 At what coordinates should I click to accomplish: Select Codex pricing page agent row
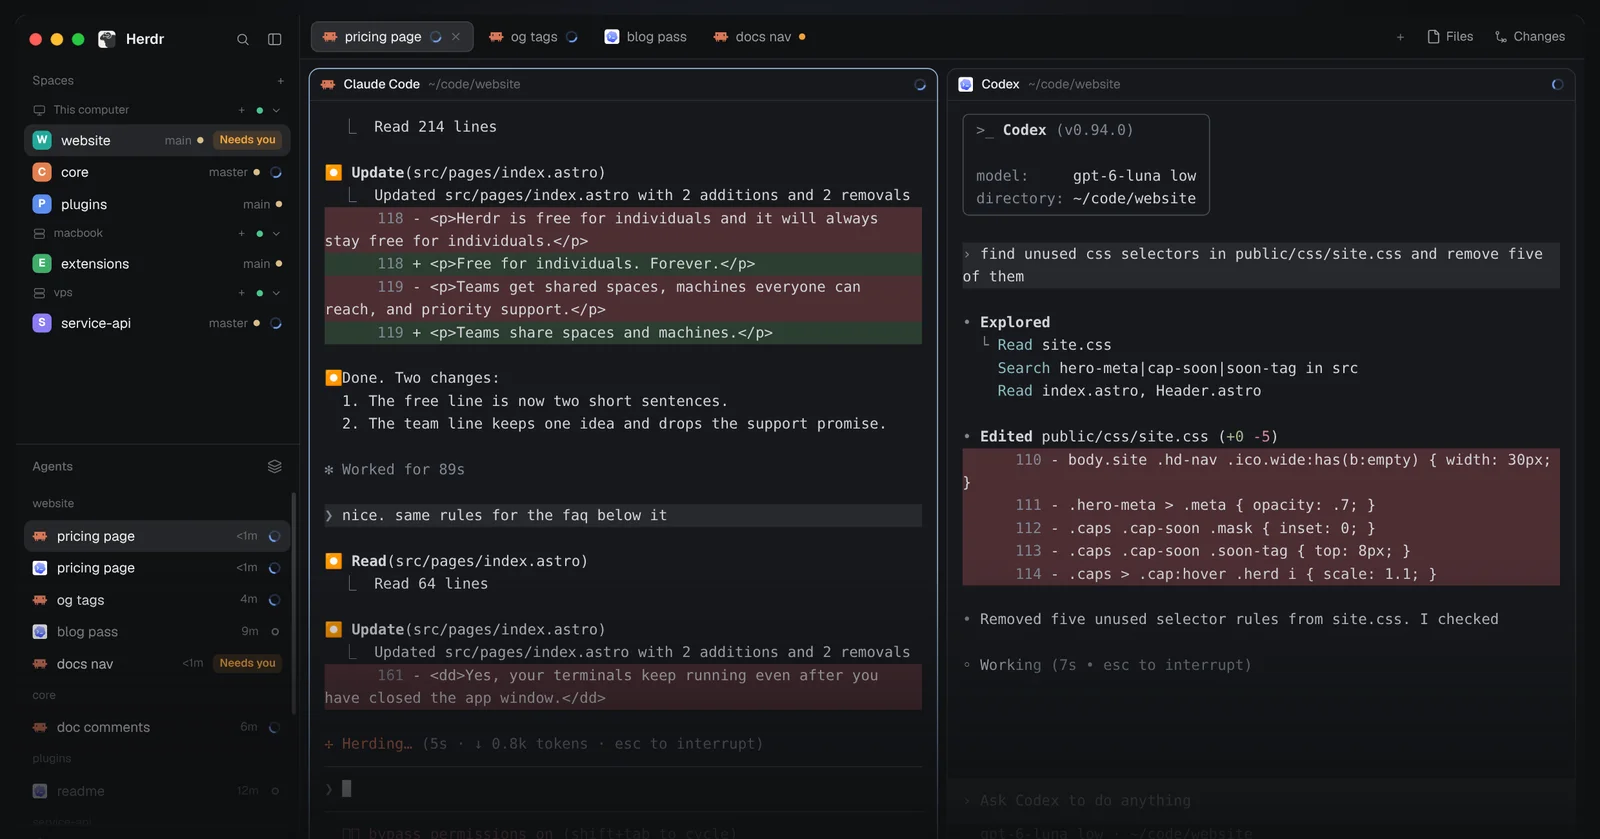click(x=157, y=568)
